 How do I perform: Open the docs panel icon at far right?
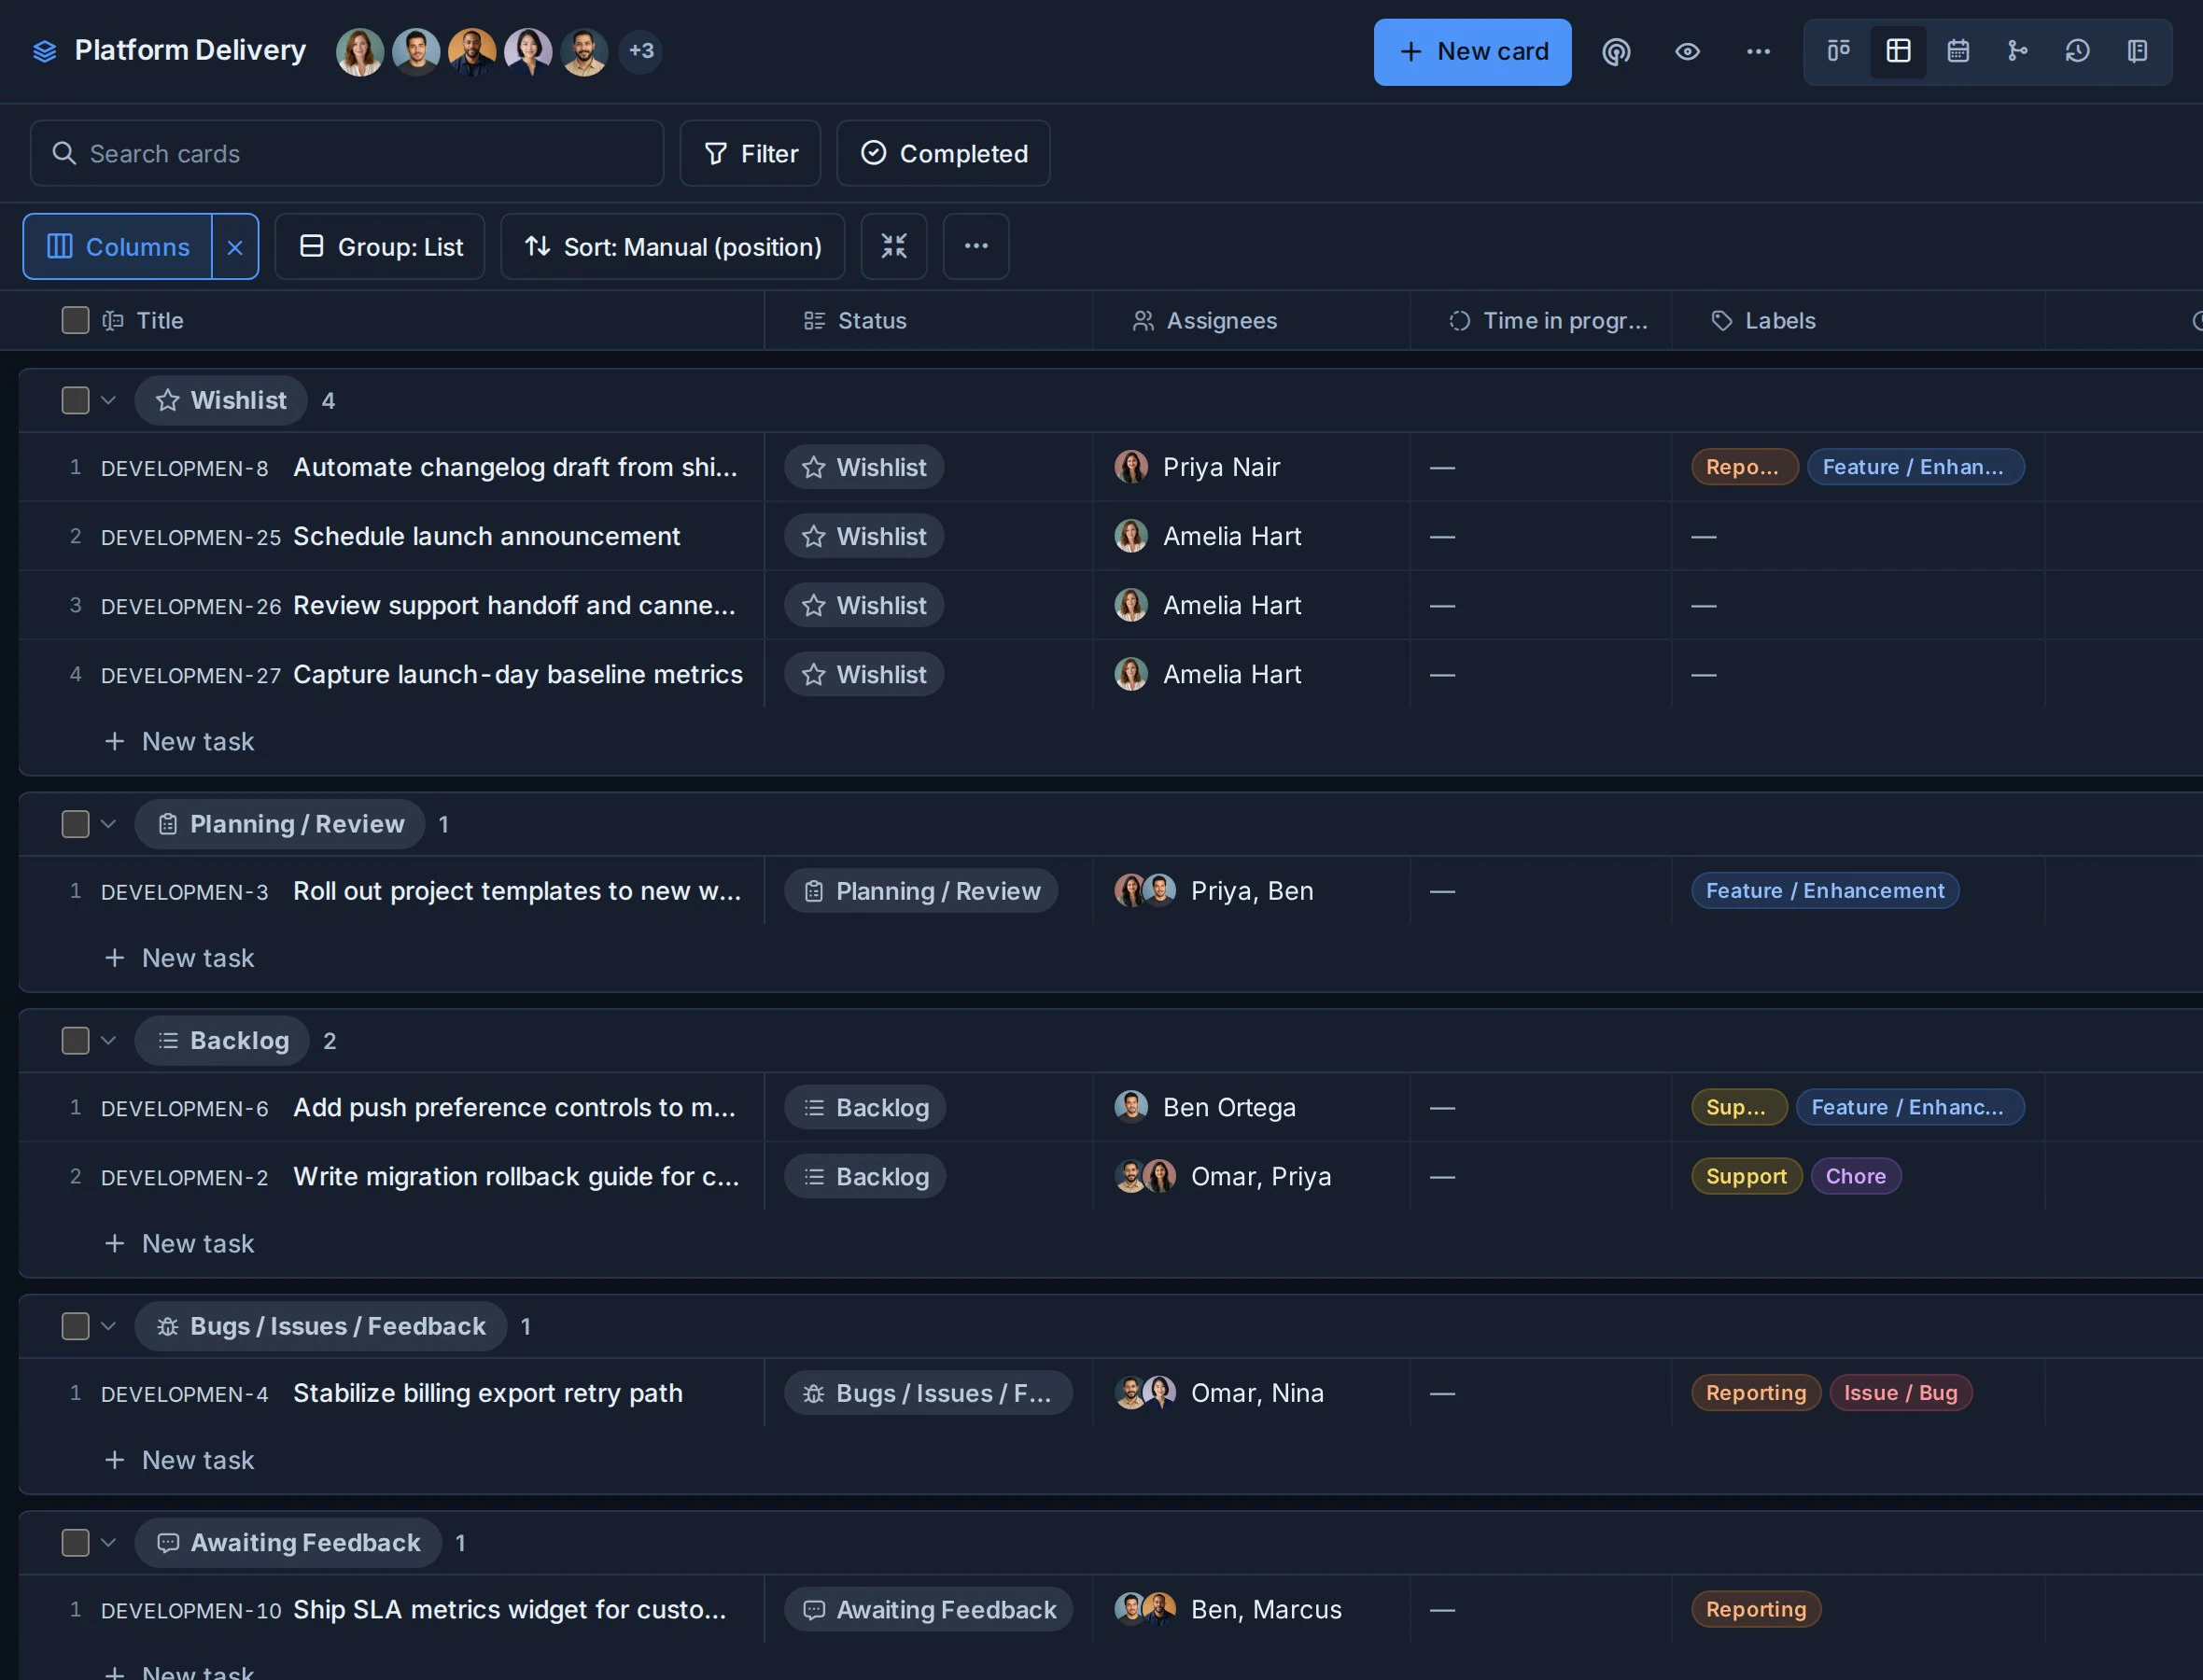click(x=2137, y=51)
